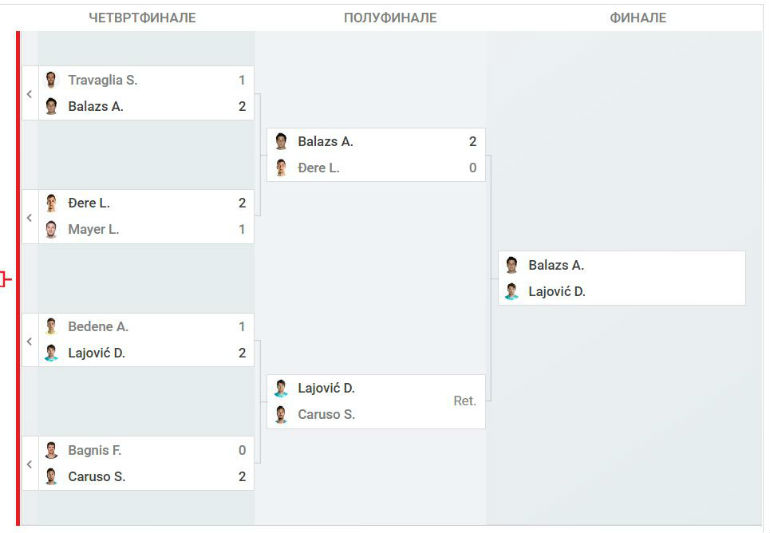Click the Ret. result in Lajović–Caruso semifinal
Viewport: 770px width, 533px height.
point(465,401)
